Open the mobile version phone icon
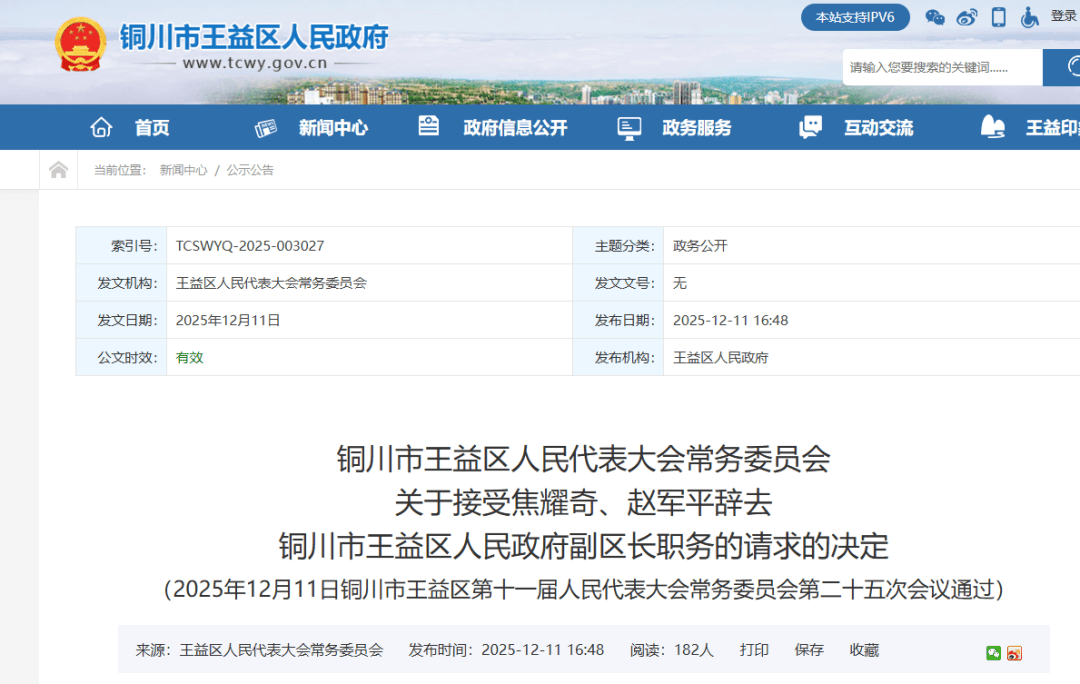 998,17
